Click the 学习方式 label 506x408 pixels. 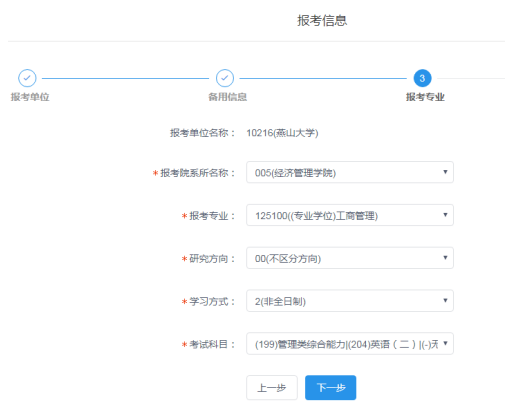(x=212, y=301)
